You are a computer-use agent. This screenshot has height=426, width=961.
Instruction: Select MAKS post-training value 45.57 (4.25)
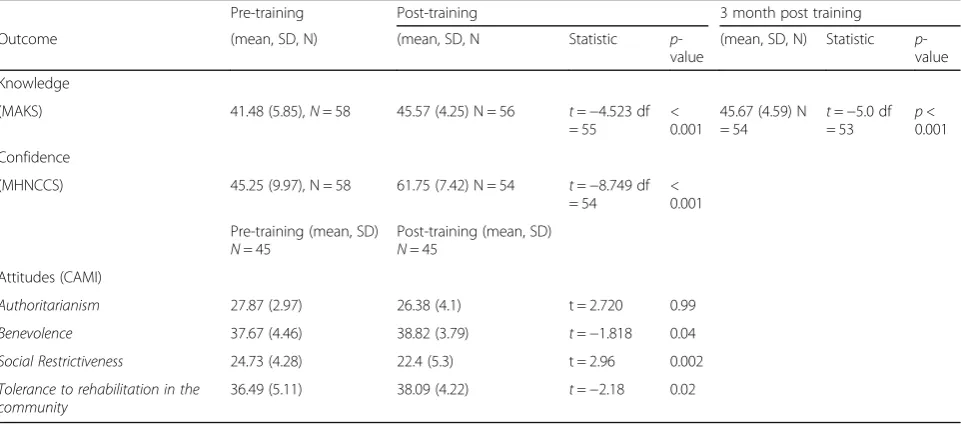(x=456, y=113)
